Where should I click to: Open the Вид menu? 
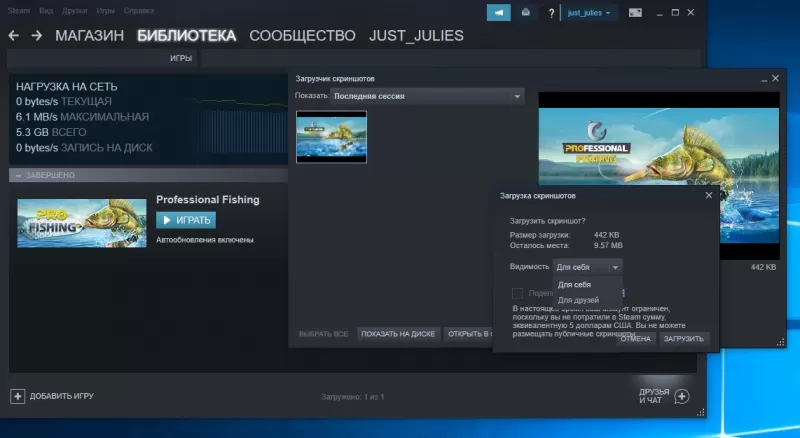point(46,11)
